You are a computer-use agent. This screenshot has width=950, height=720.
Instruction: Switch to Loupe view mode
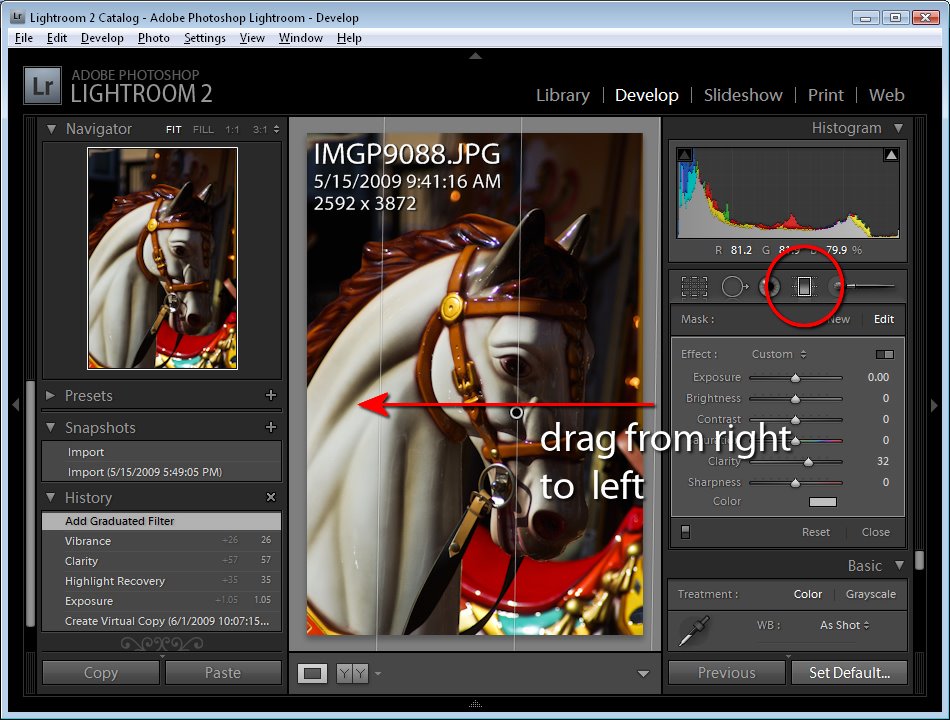(x=312, y=673)
